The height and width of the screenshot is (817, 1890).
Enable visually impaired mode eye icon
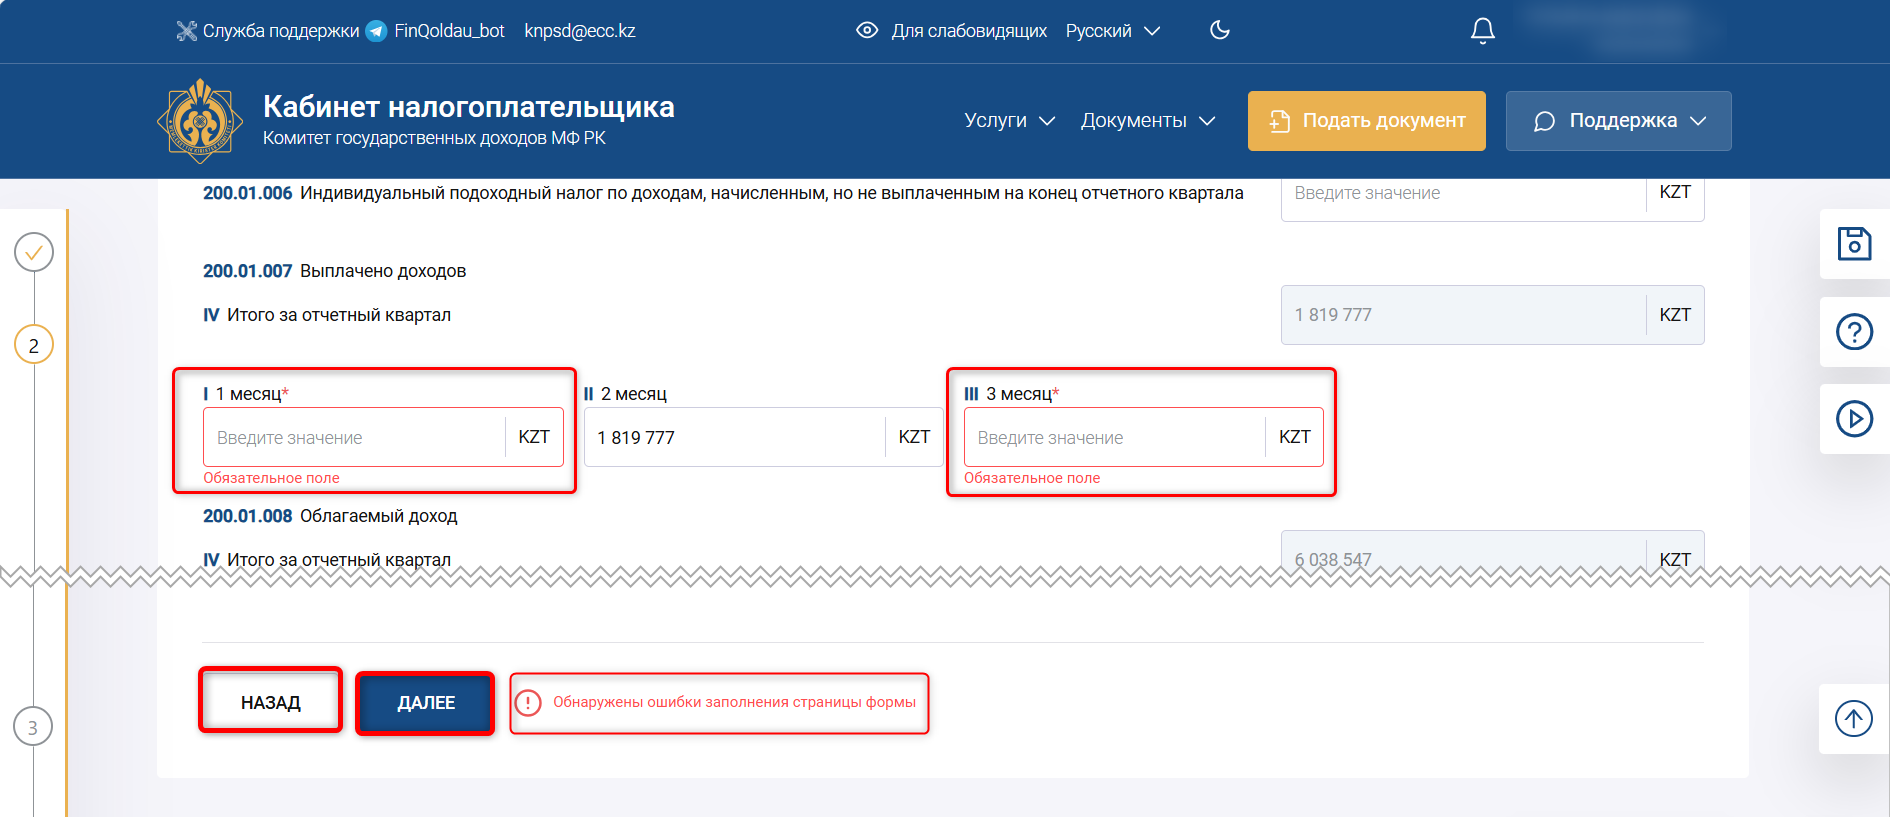[867, 31]
